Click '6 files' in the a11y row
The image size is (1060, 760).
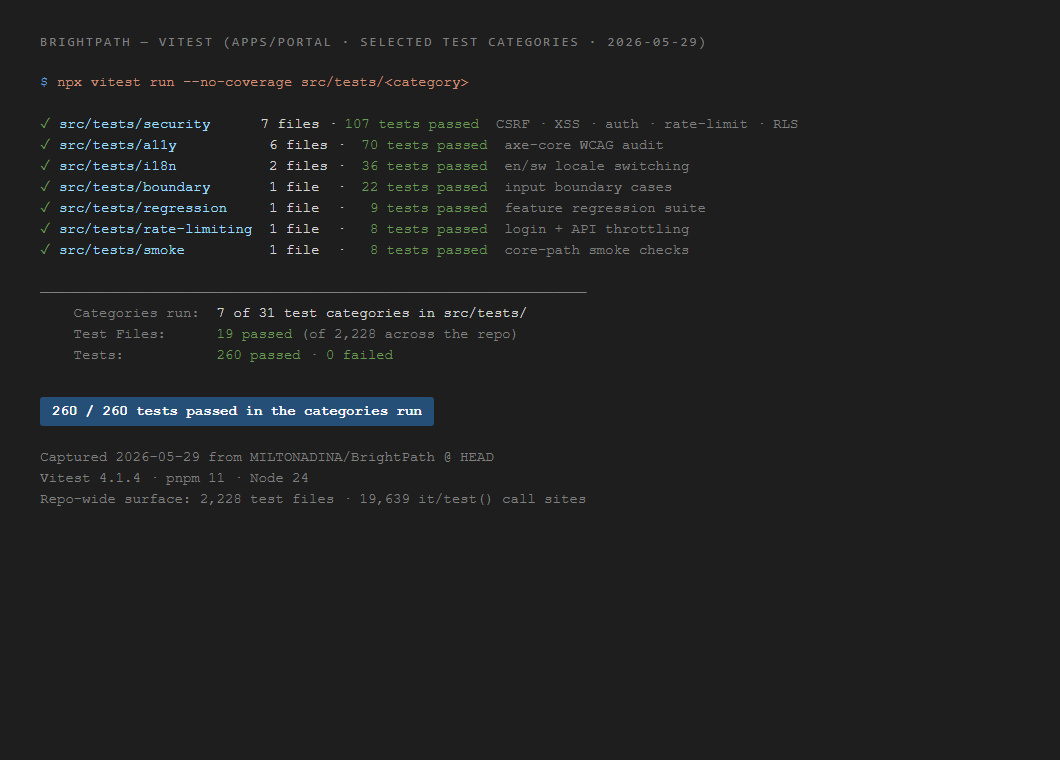click(x=298, y=145)
